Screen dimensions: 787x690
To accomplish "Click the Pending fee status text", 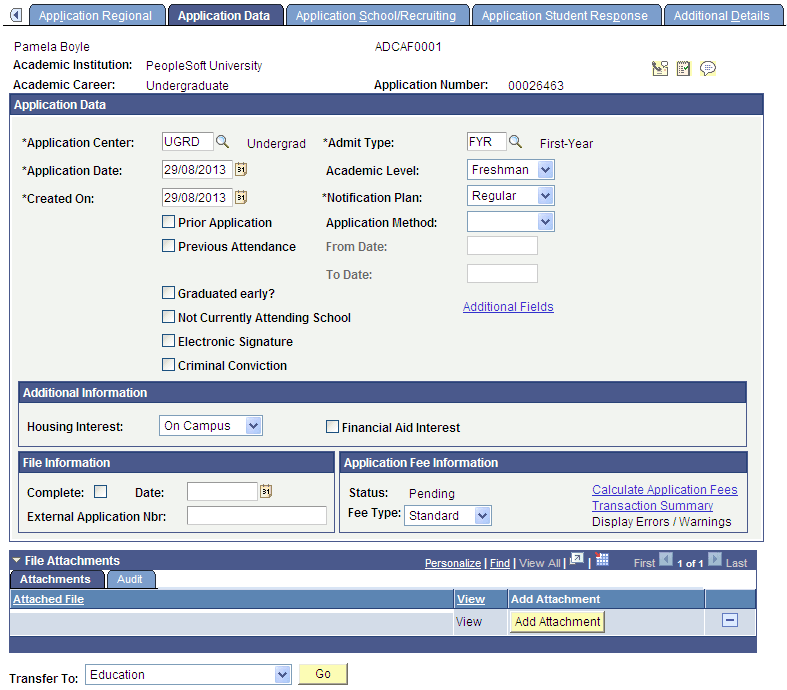I will 432,493.
